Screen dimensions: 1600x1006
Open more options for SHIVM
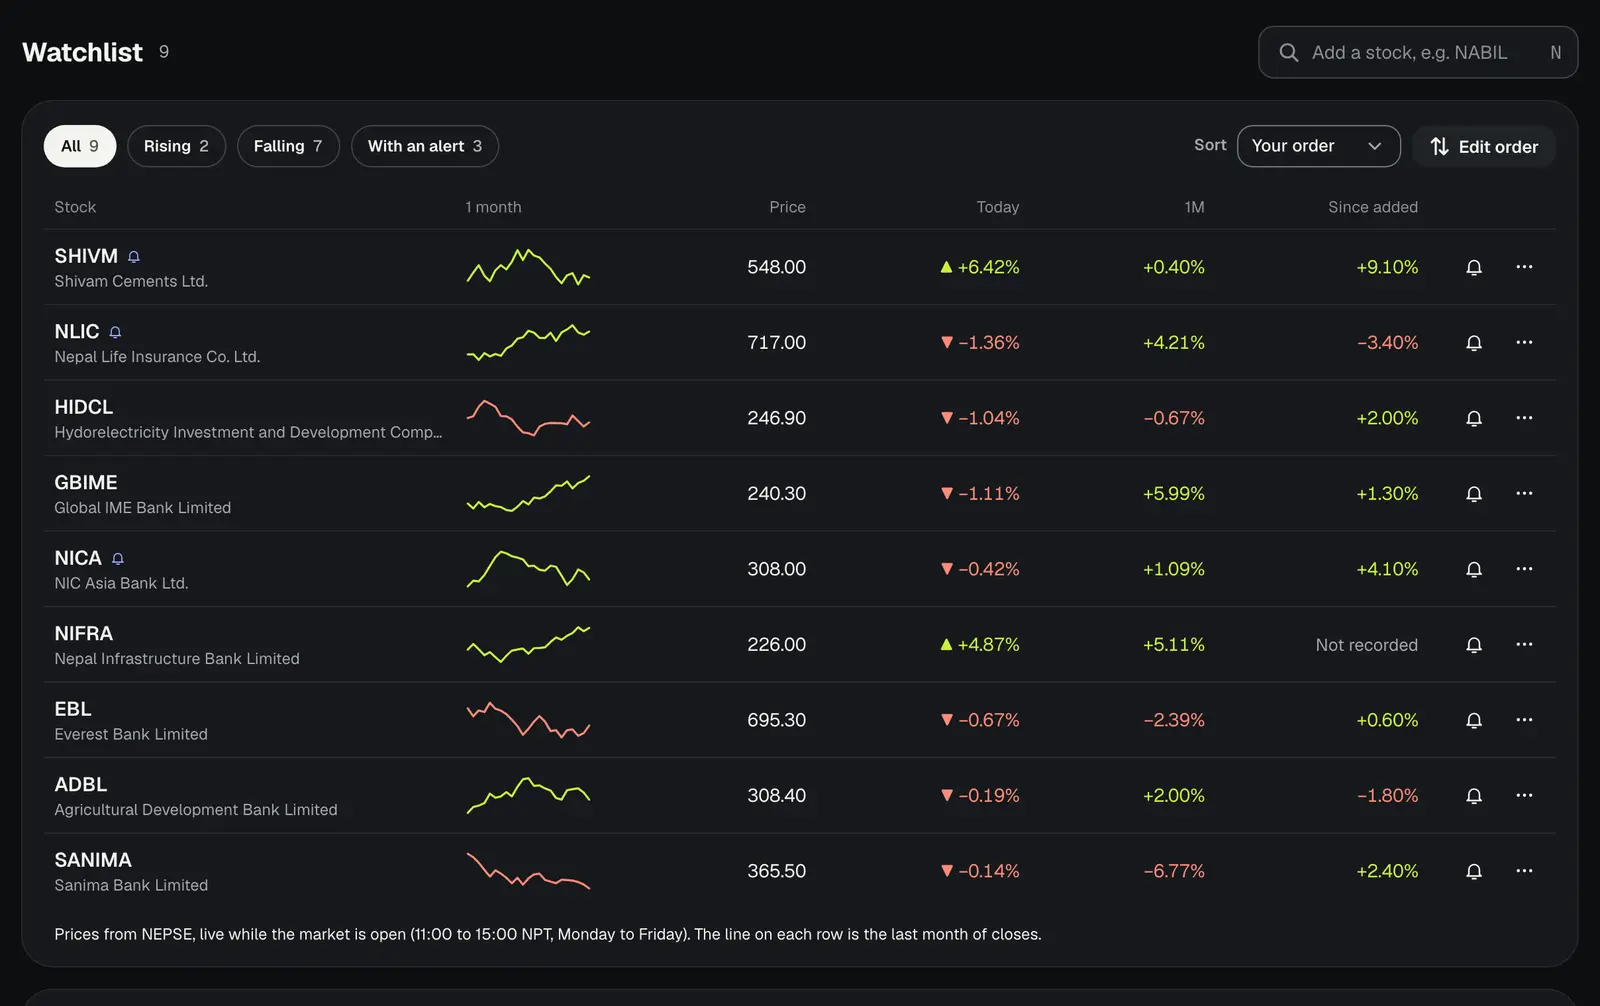click(x=1524, y=267)
